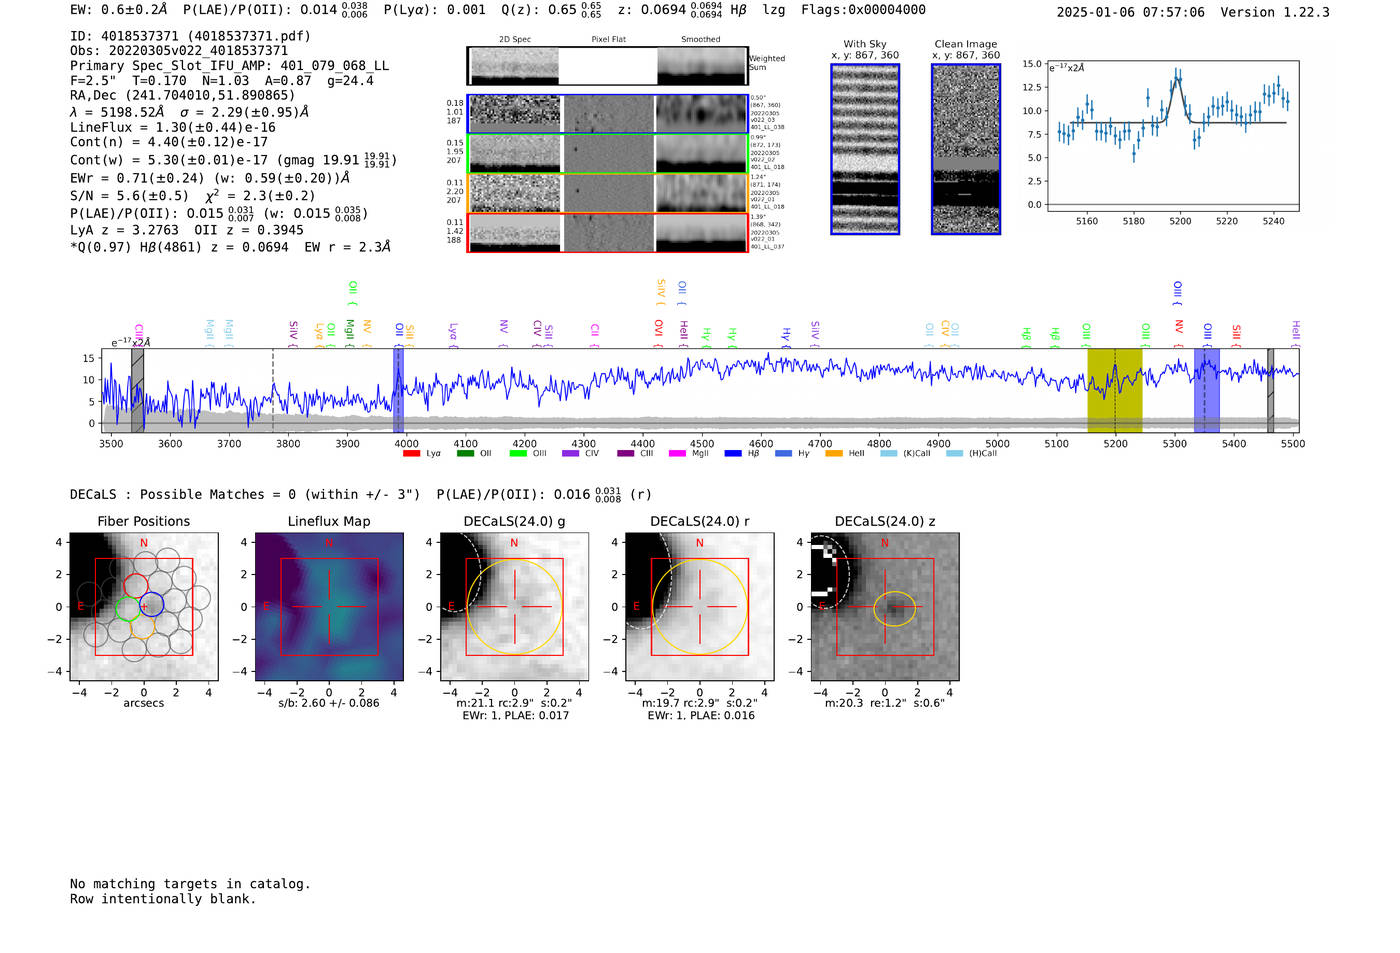Click the Hβ blue legend swatch

point(733,454)
